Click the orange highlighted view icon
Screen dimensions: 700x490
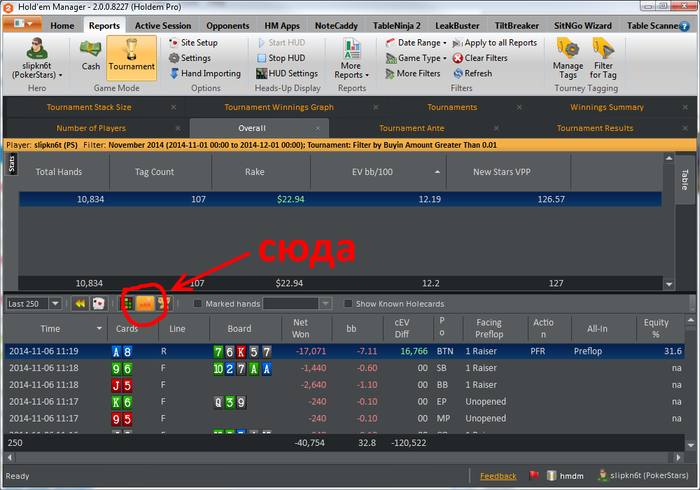point(145,304)
